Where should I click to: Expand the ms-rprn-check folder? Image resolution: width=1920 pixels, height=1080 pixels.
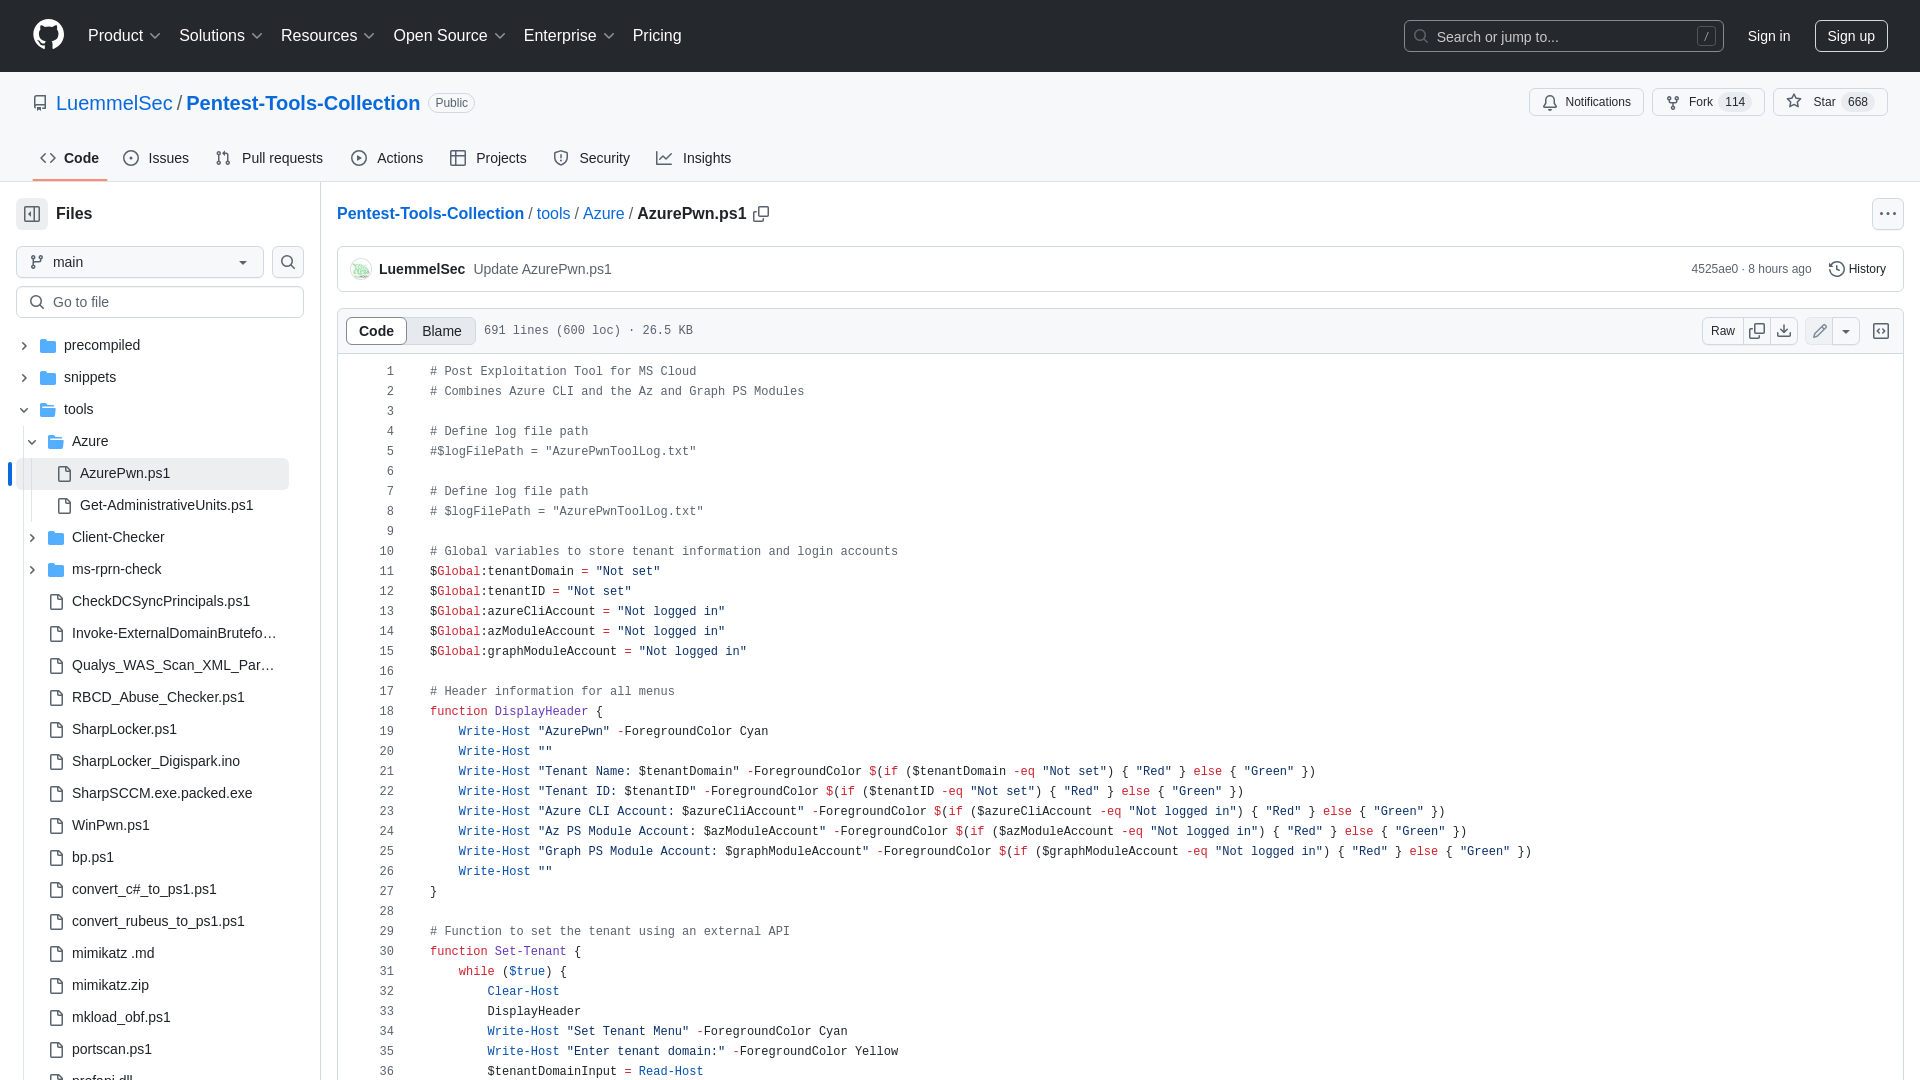[x=32, y=569]
